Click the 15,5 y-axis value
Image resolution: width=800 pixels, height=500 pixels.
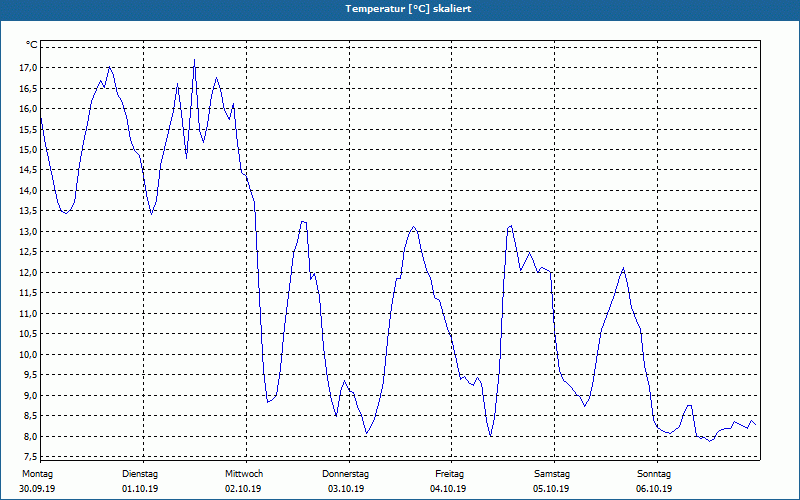[28, 130]
